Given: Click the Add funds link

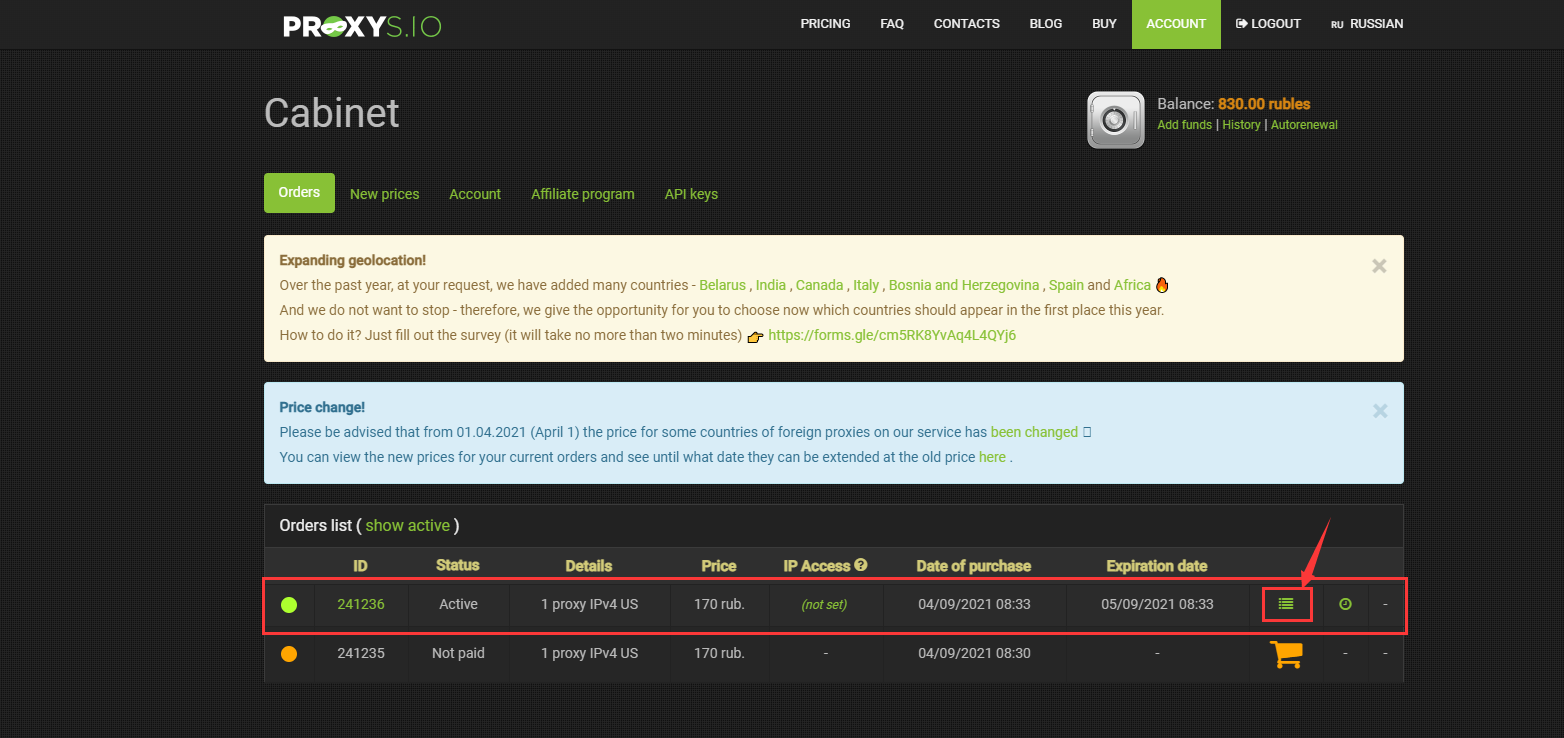Looking at the screenshot, I should pos(1184,125).
